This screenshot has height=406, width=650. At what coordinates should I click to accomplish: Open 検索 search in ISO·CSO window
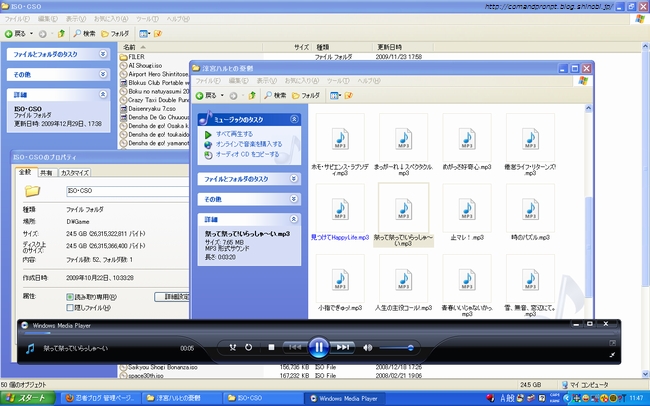[x=85, y=34]
